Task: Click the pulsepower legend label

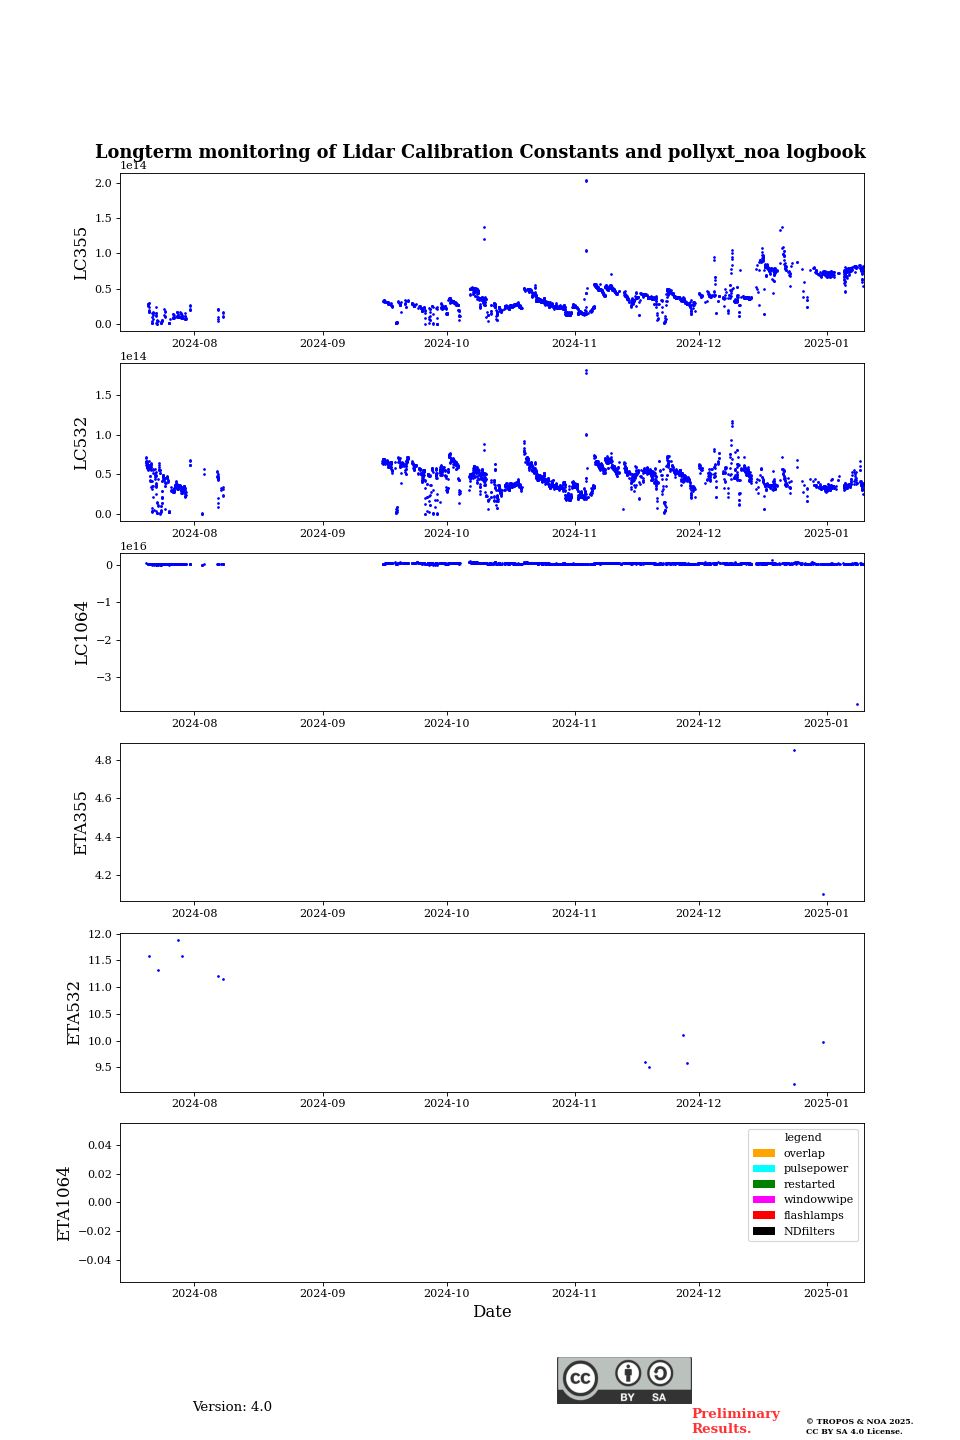Action: [816, 1169]
